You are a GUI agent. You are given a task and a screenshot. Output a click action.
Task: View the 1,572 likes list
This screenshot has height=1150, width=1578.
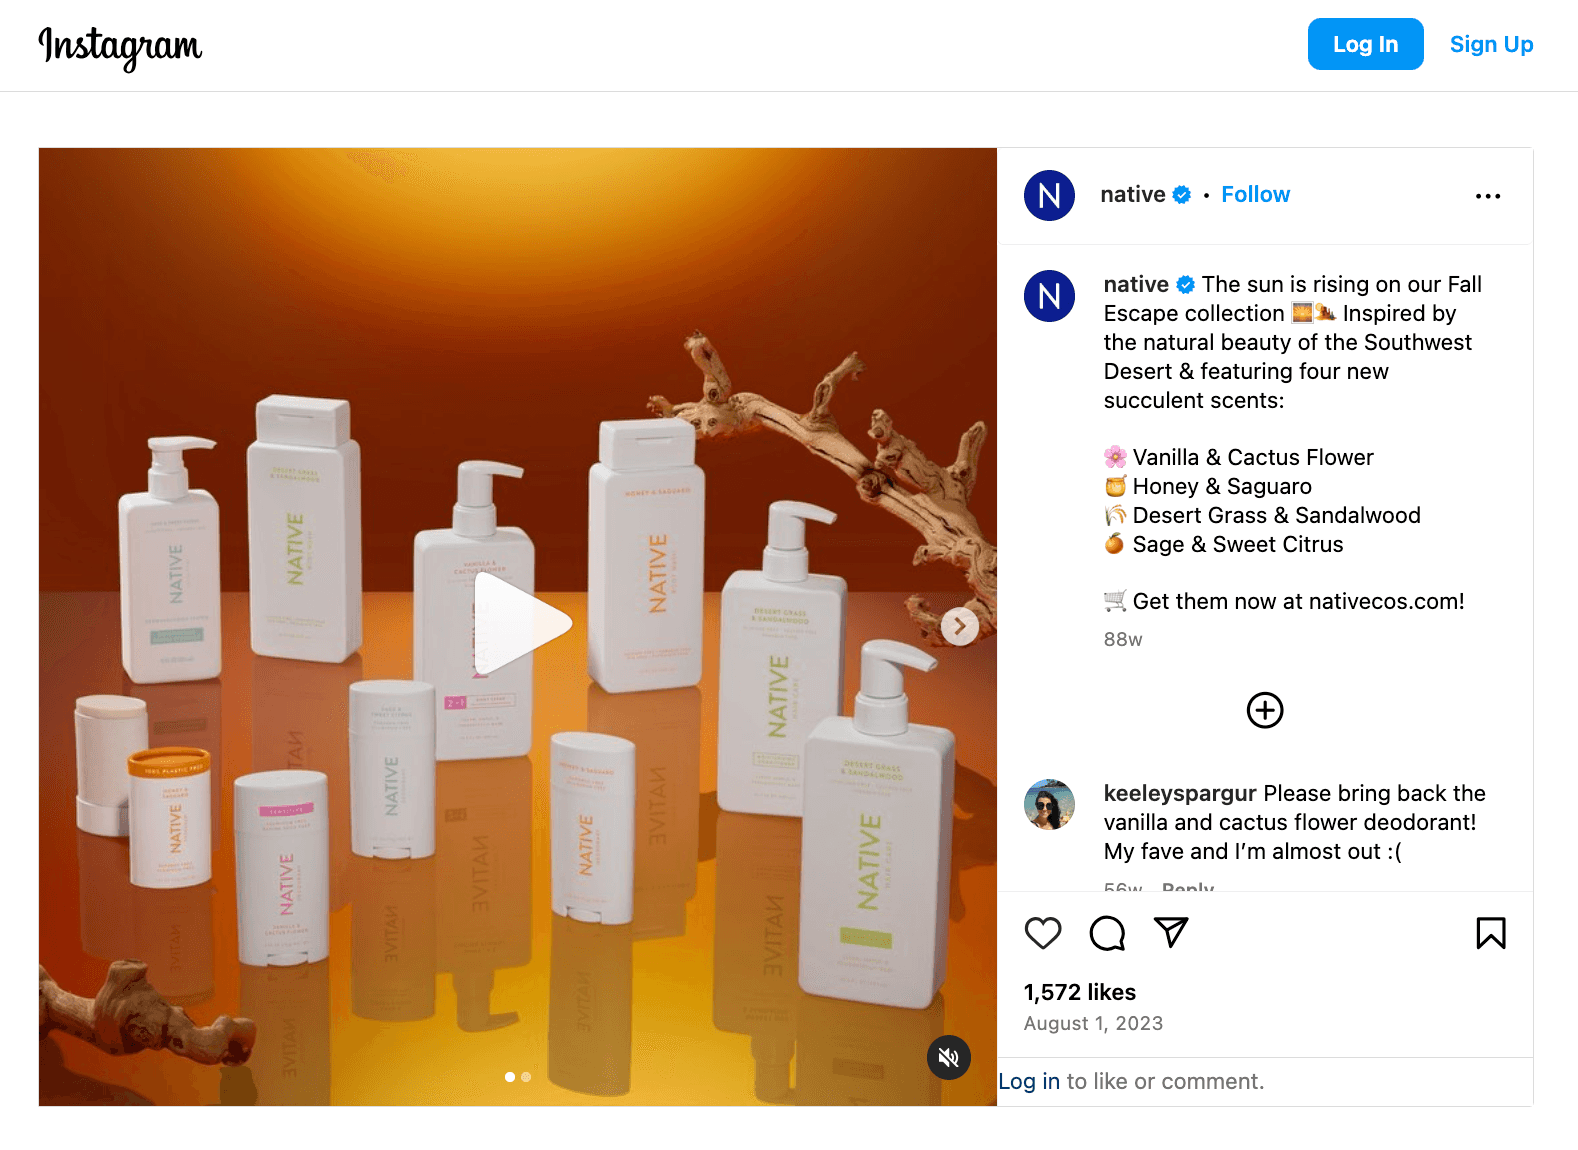point(1080,992)
